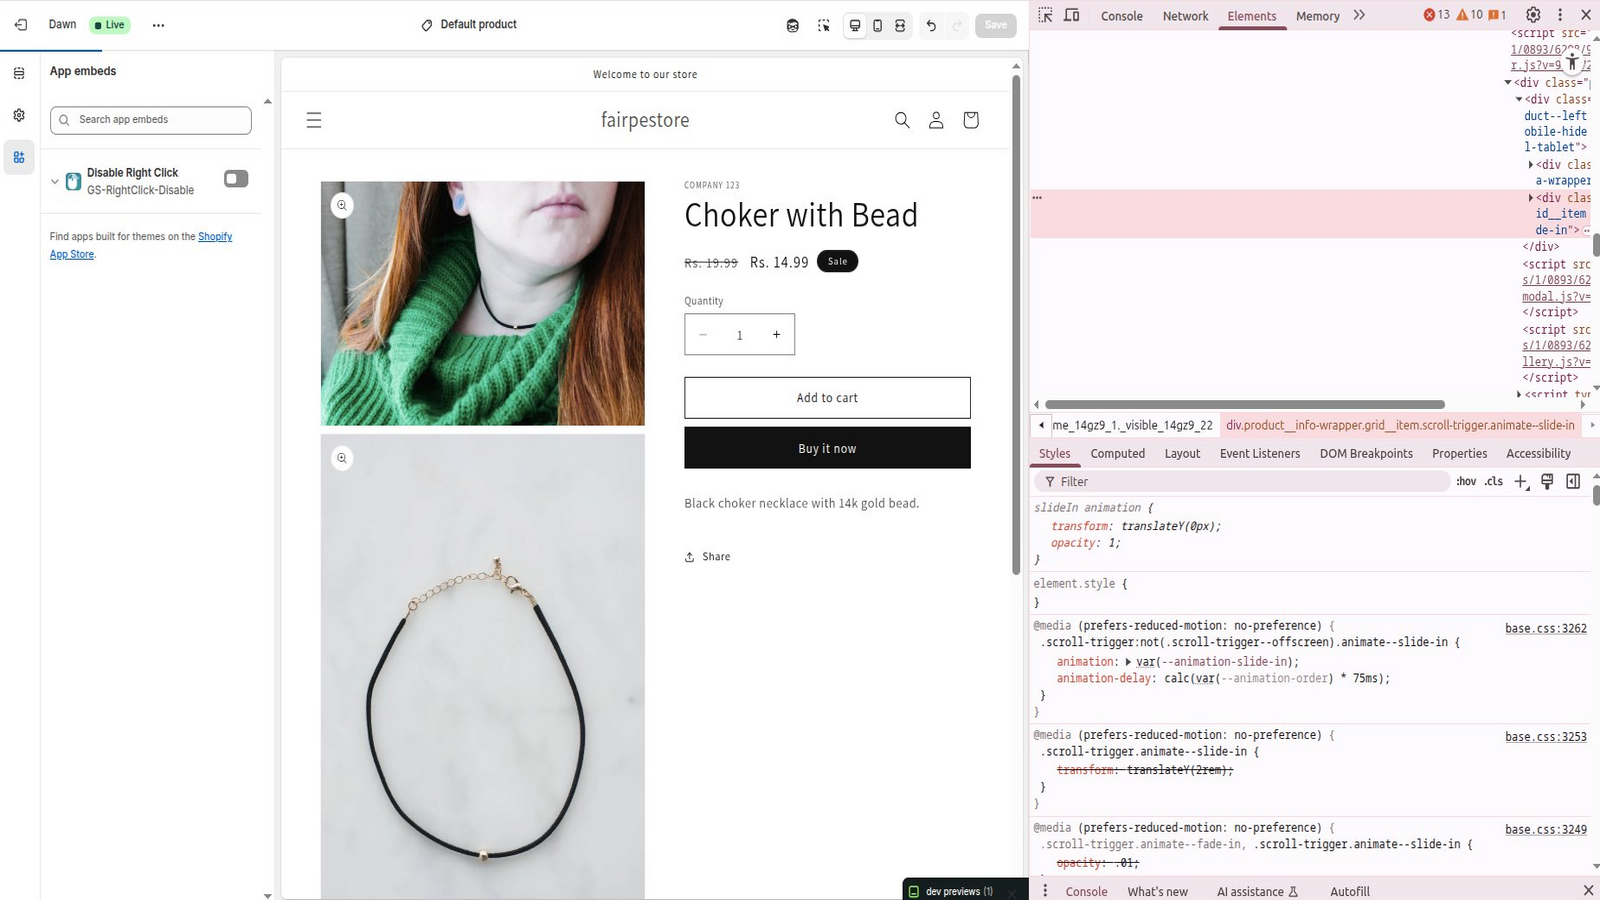Open the Computed styles tab
1600x900 pixels.
(1118, 454)
